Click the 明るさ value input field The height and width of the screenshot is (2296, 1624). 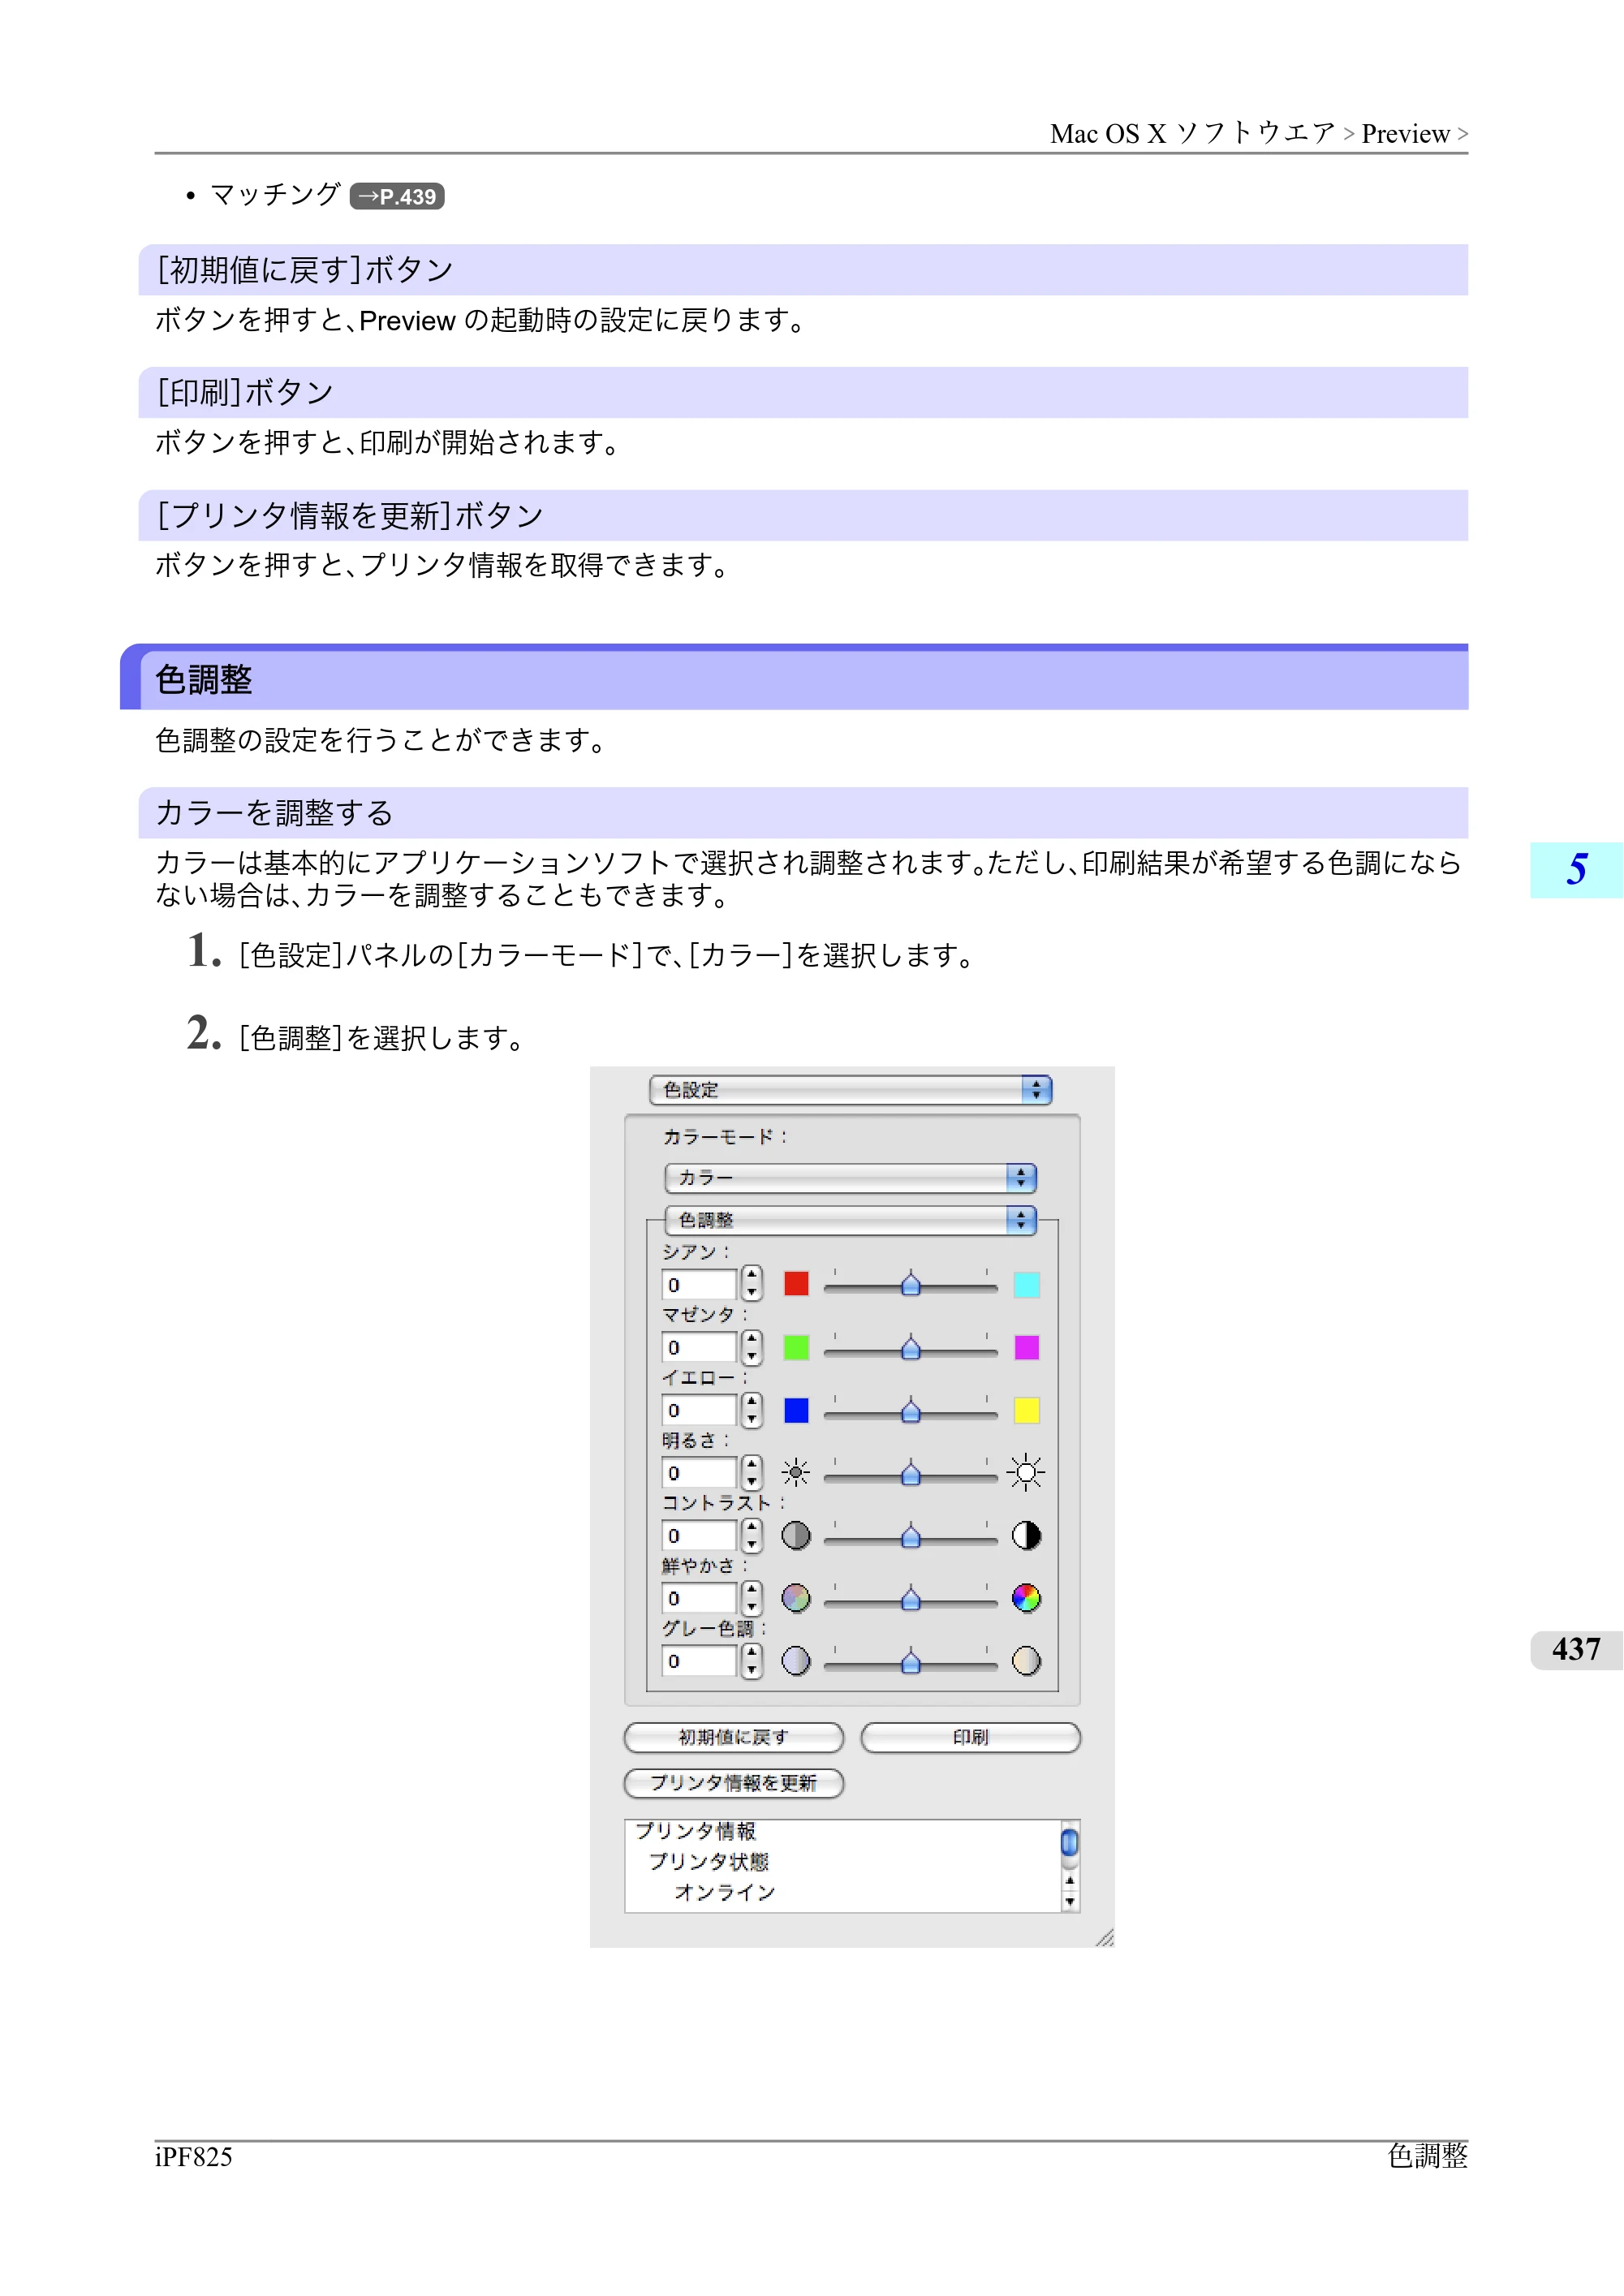(699, 1473)
